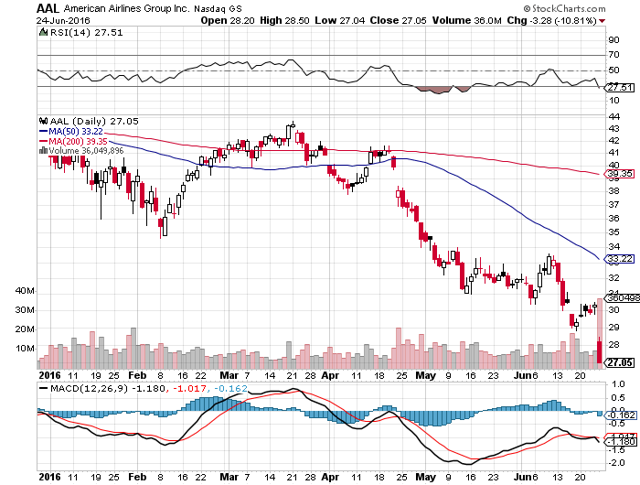The width and height of the screenshot is (640, 485).
Task: Click the "MACD(12,26,9) -1.180" legend label
Action: coord(107,388)
